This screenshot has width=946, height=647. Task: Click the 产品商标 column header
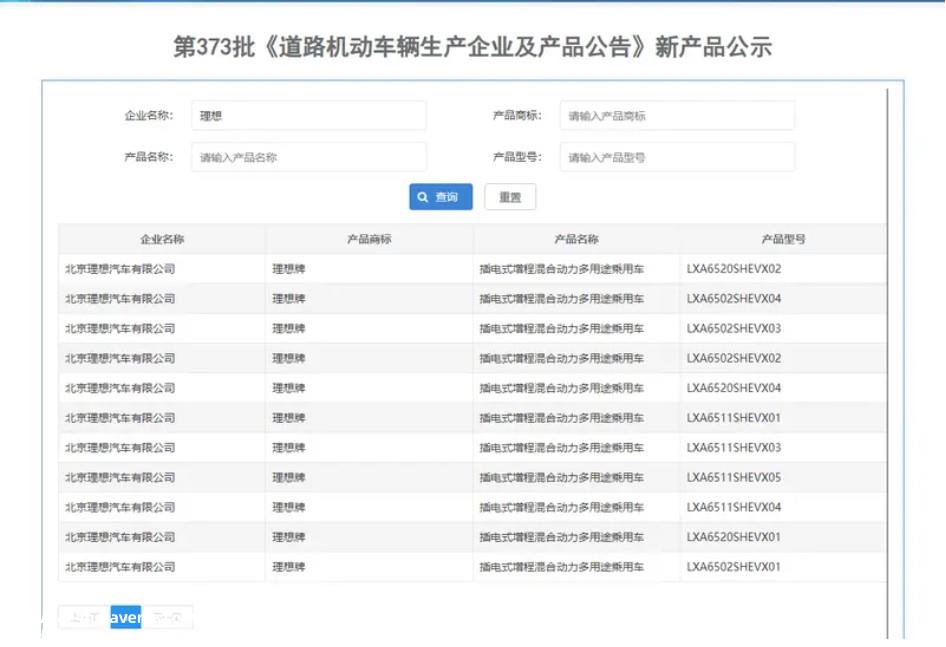coord(369,239)
